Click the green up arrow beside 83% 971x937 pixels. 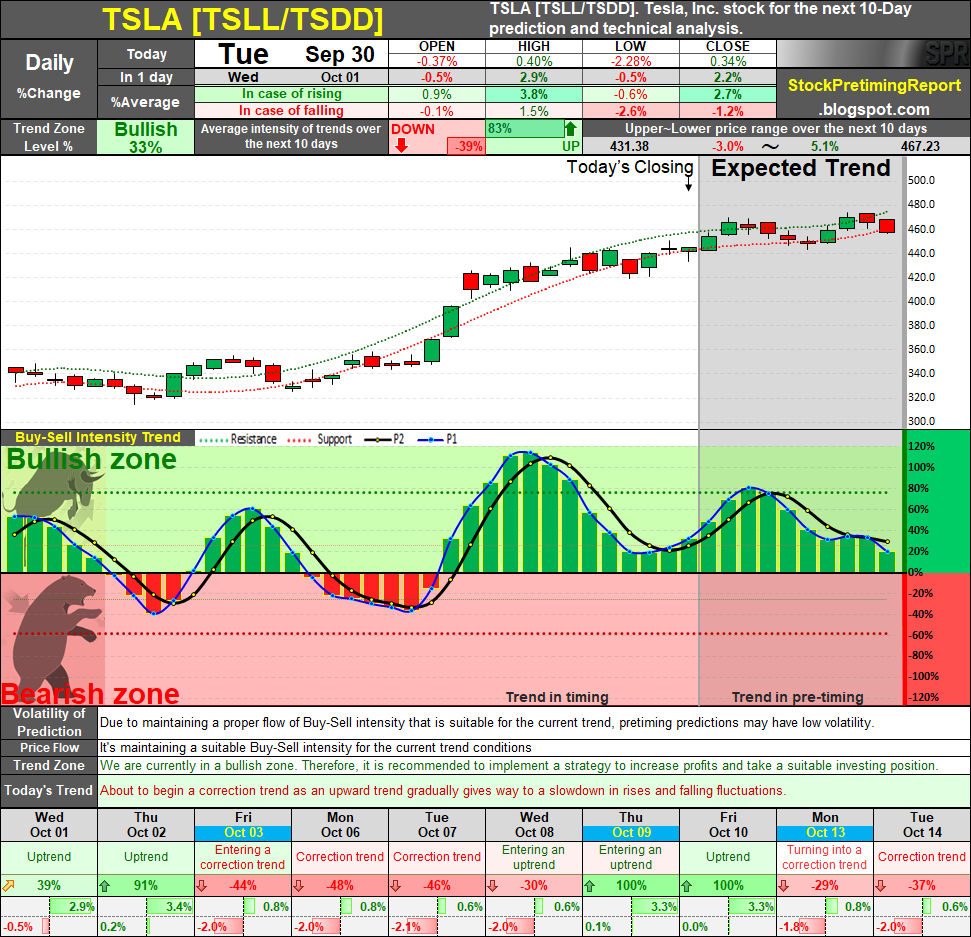pos(570,129)
